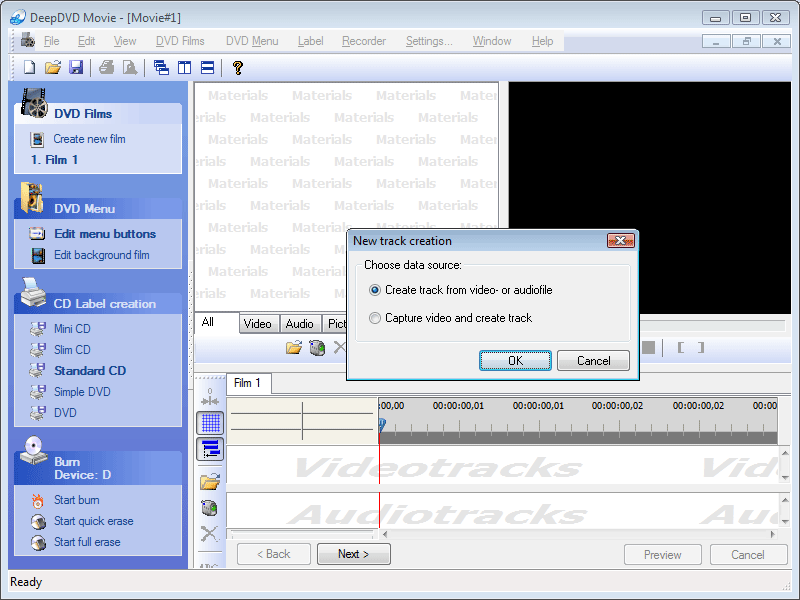Click the Edit menu buttons icon

[x=37, y=234]
